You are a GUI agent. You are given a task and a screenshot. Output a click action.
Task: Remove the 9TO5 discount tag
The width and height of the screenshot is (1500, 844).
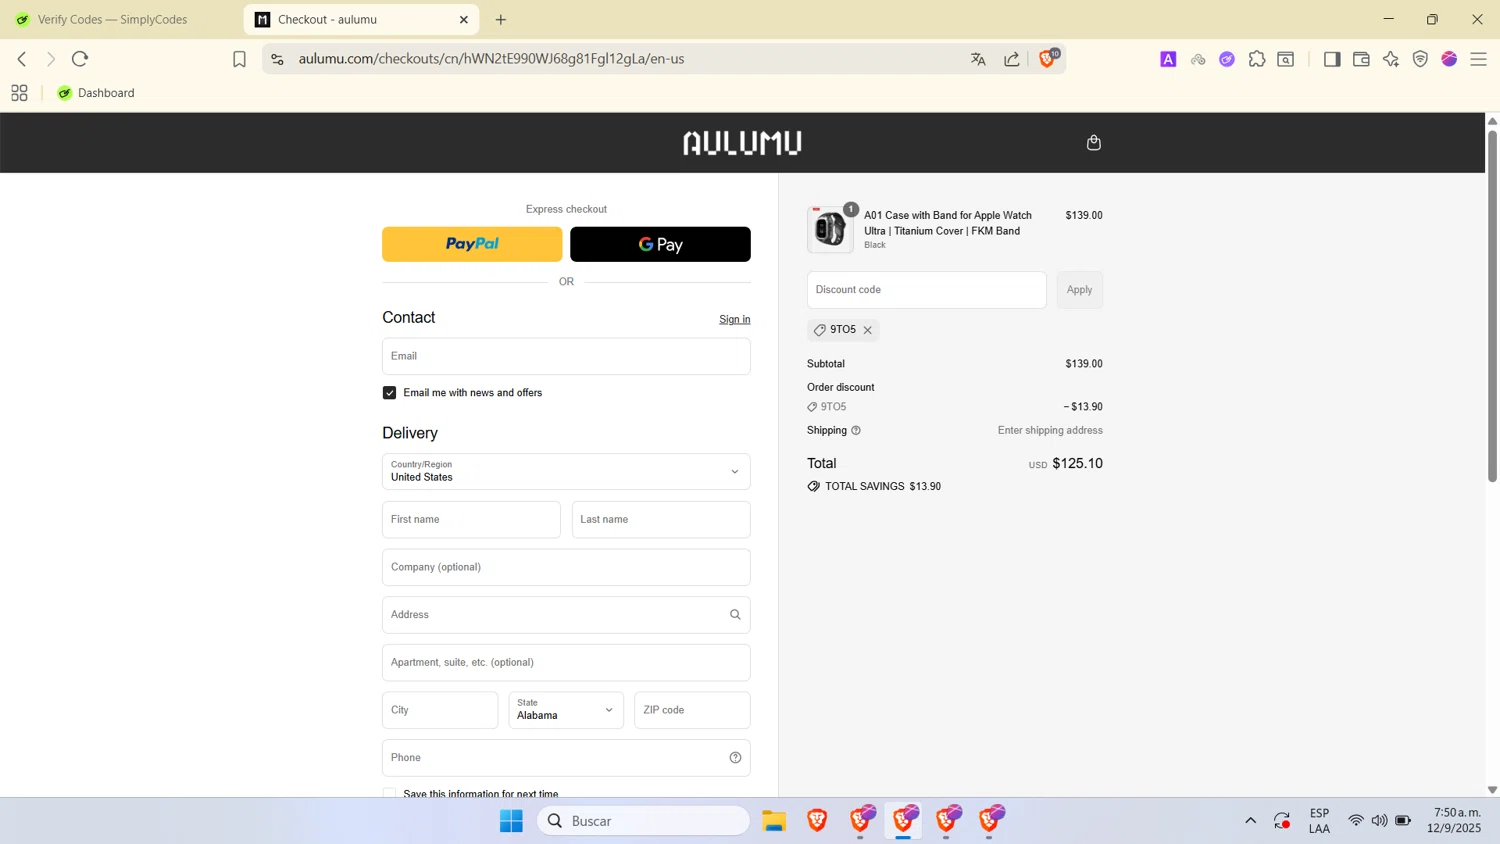pyautogui.click(x=868, y=330)
